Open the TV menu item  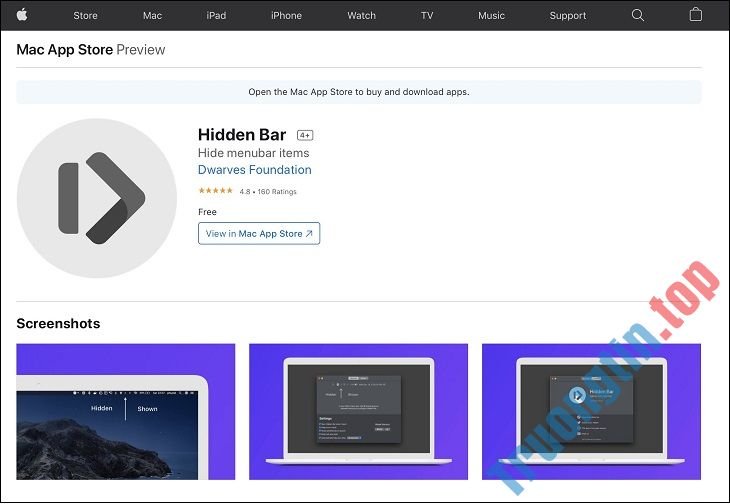[x=427, y=15]
